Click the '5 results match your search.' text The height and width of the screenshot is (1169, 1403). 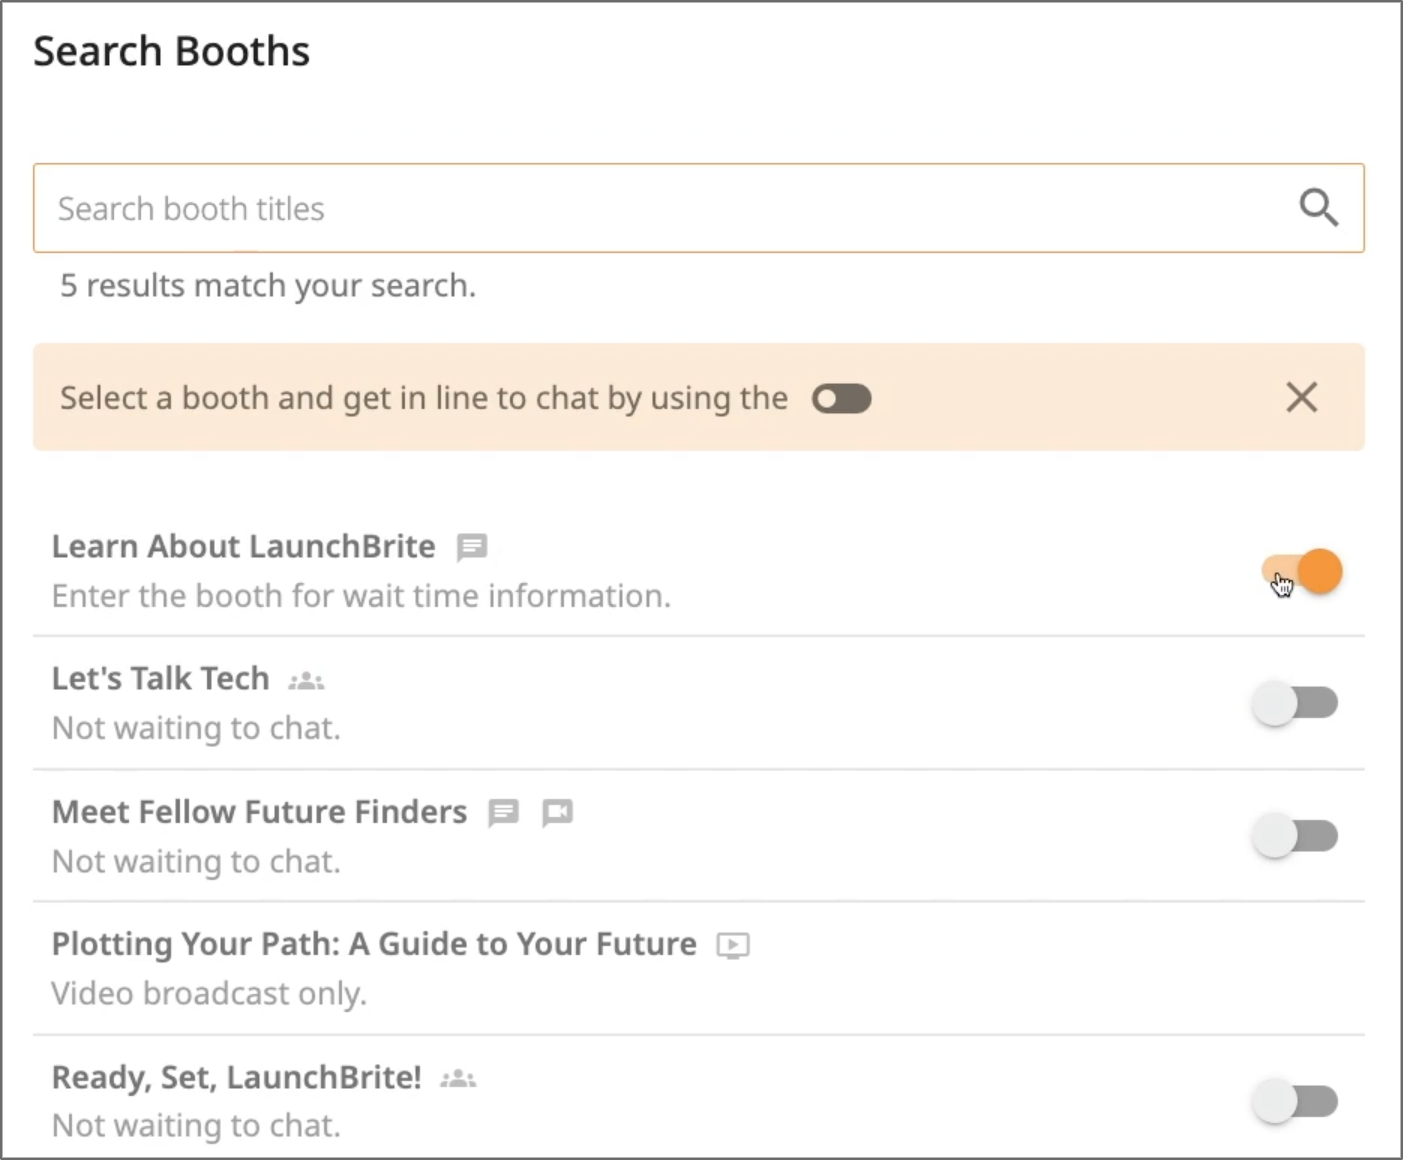click(x=268, y=286)
